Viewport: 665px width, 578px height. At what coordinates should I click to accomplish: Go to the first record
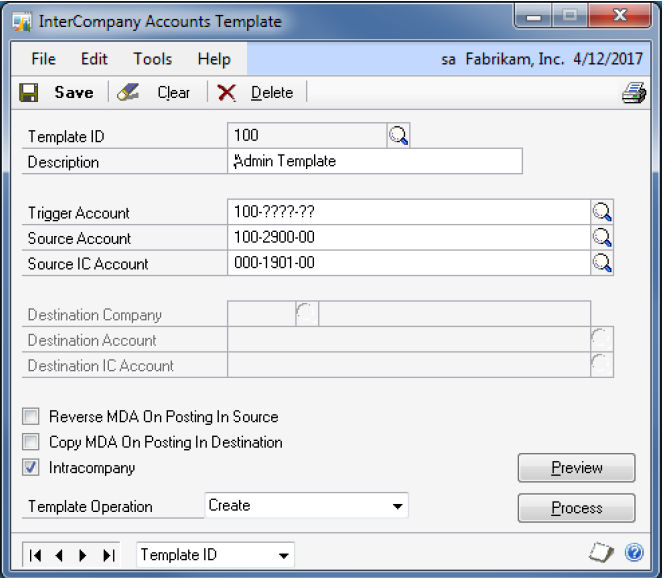36,555
